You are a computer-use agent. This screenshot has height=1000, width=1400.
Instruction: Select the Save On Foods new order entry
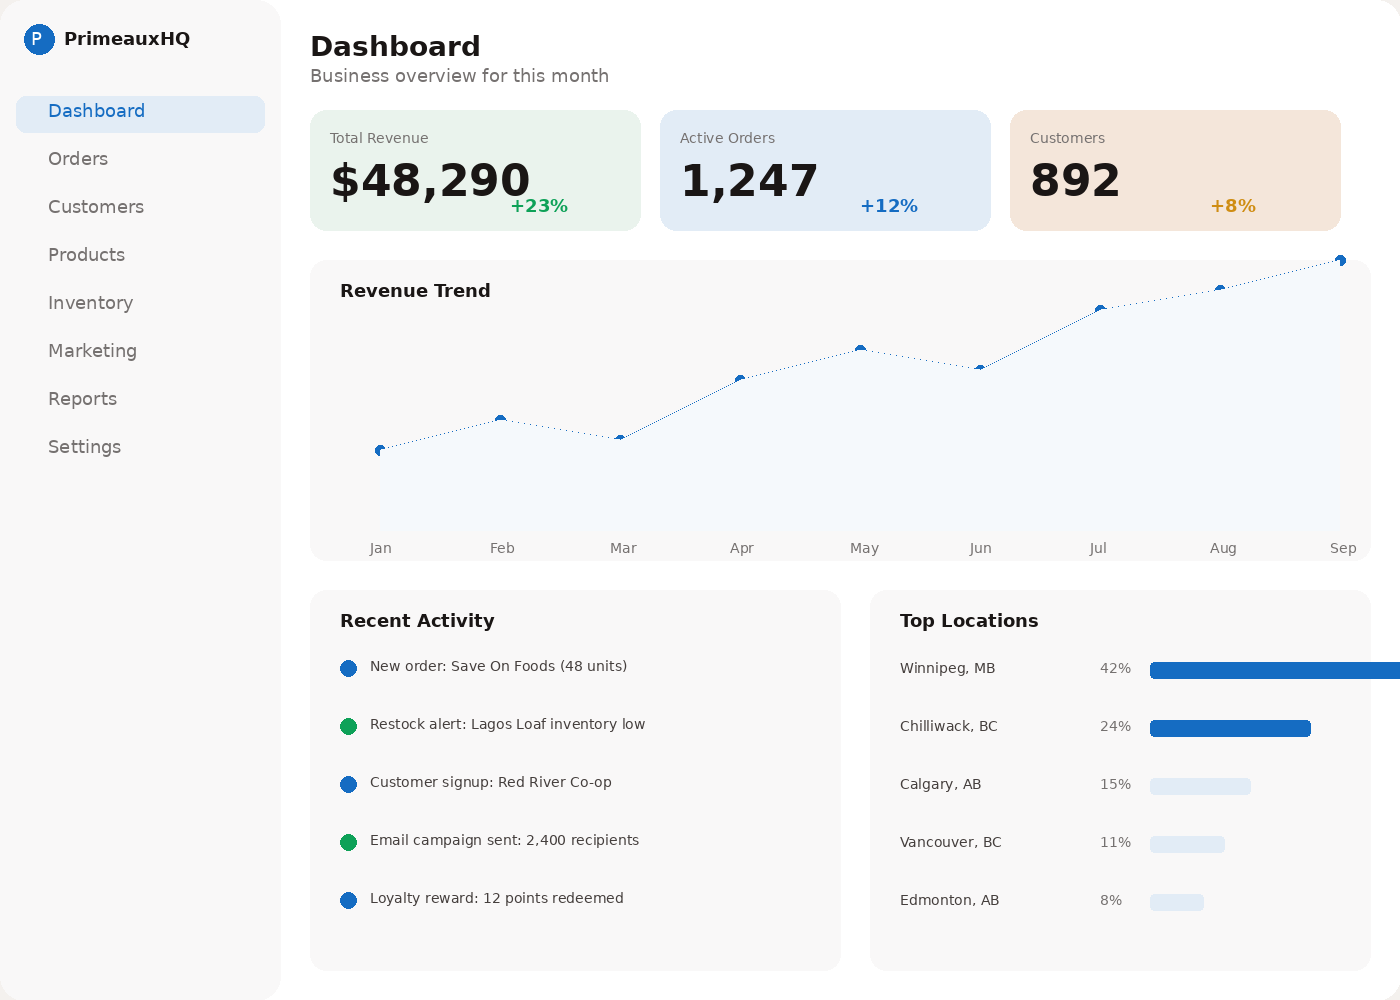pyautogui.click(x=498, y=666)
